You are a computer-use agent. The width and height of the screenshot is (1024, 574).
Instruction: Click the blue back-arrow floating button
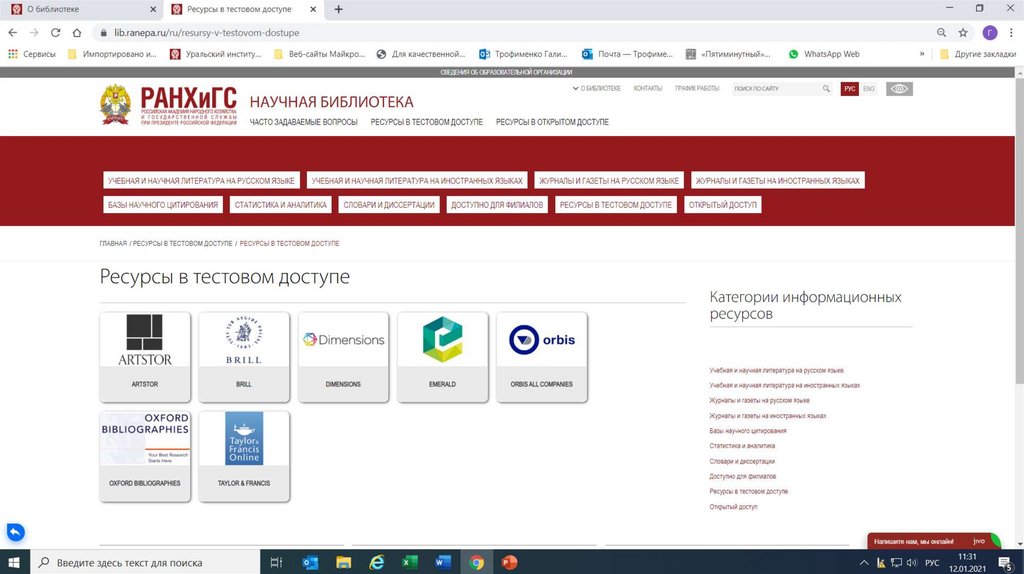click(x=16, y=532)
